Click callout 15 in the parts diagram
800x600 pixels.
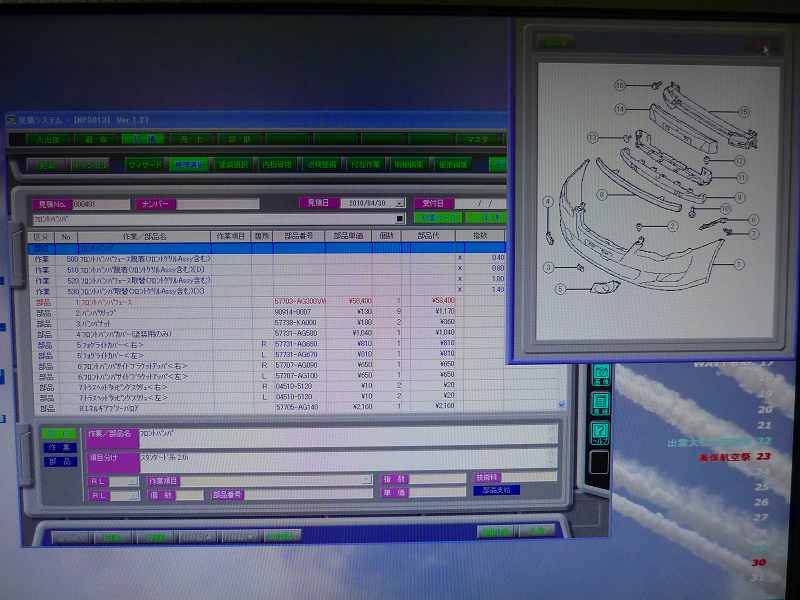(744, 111)
